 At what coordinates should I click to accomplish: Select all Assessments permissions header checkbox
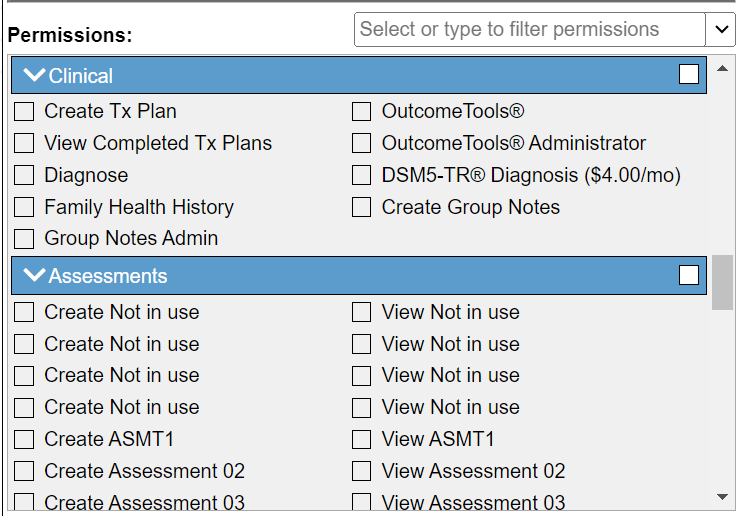[689, 275]
